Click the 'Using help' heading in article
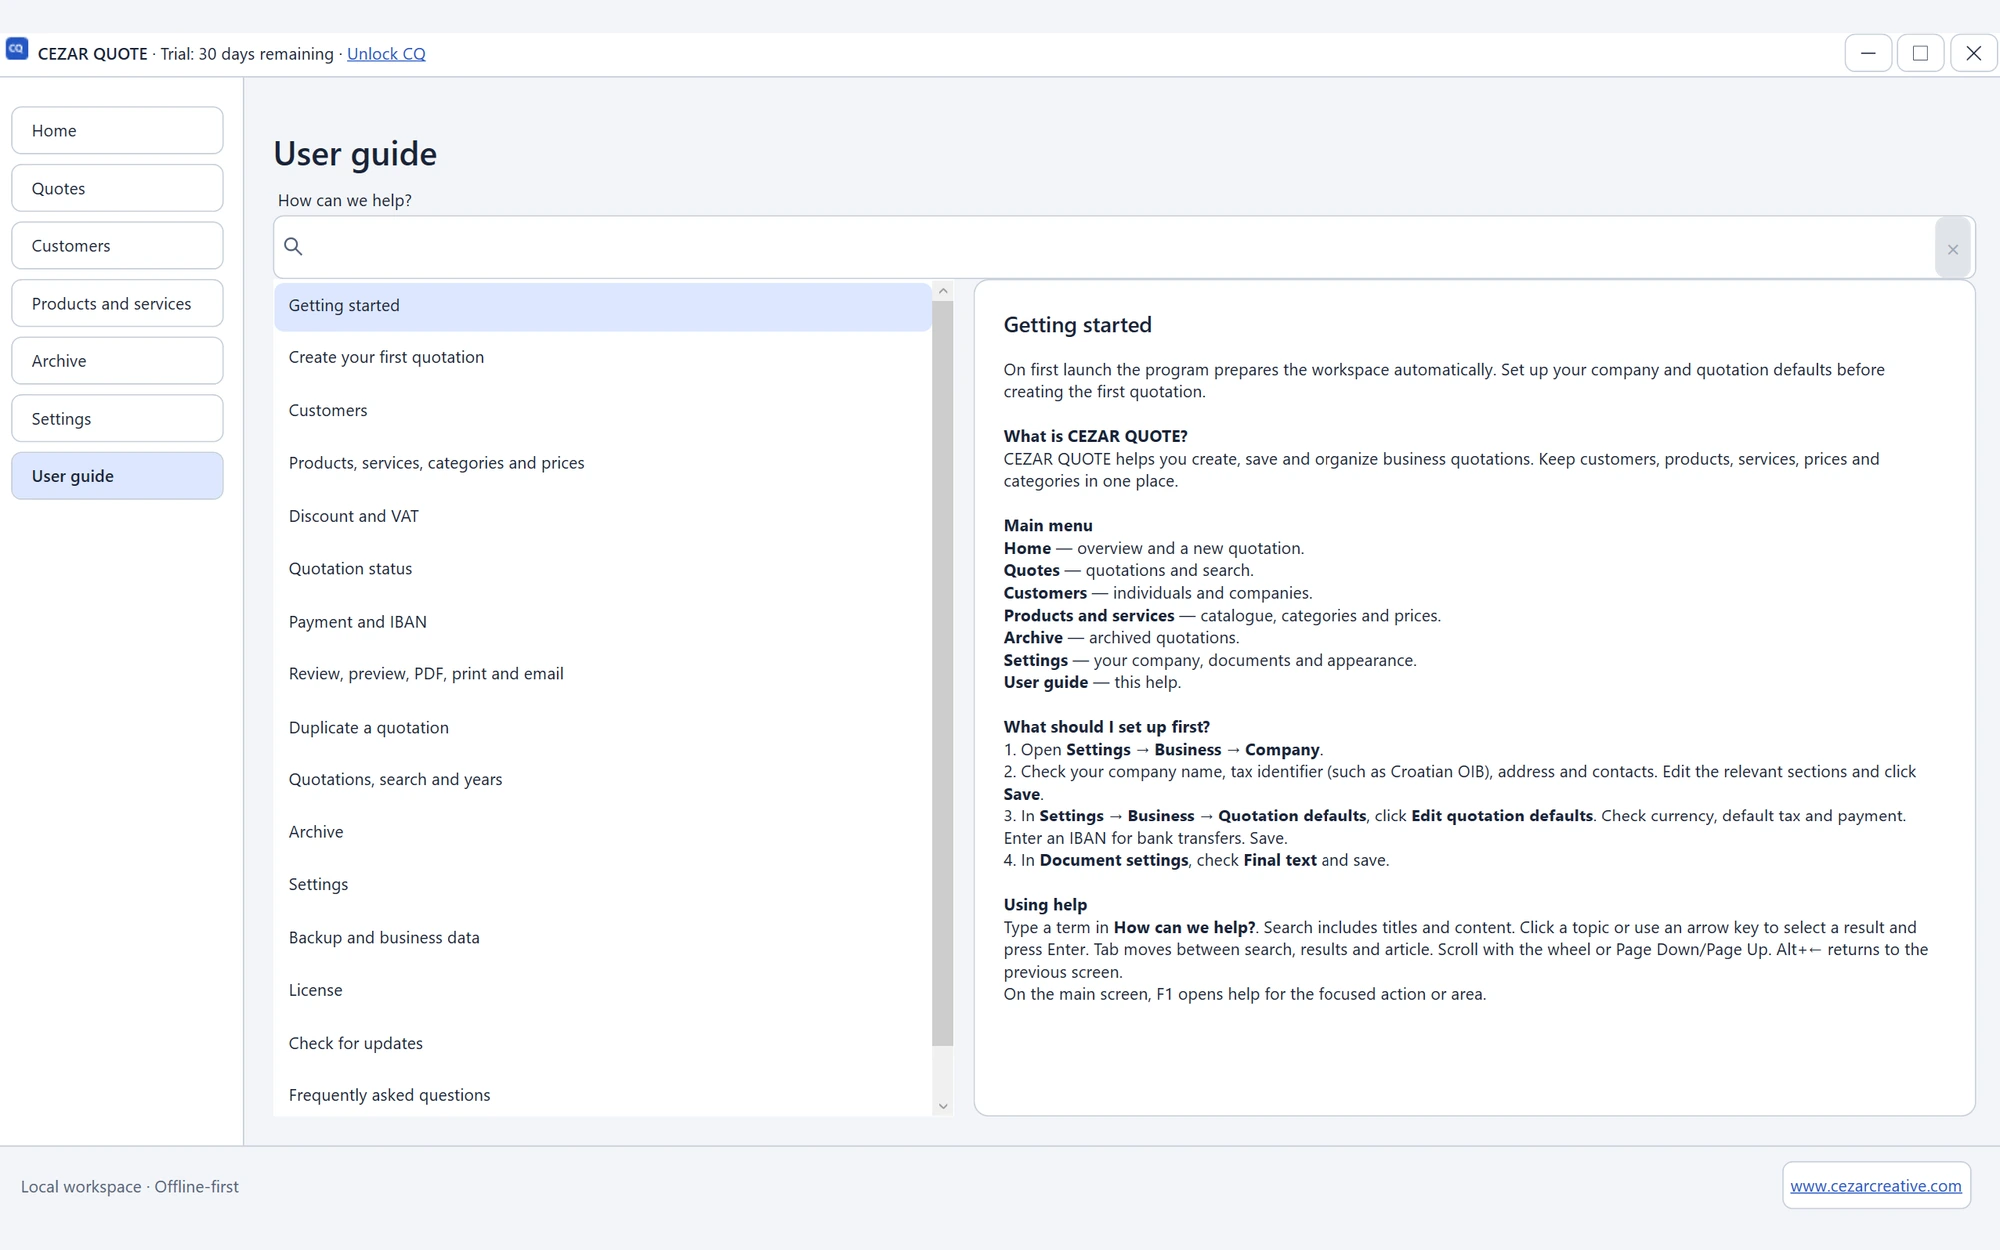The width and height of the screenshot is (2000, 1250). point(1045,905)
